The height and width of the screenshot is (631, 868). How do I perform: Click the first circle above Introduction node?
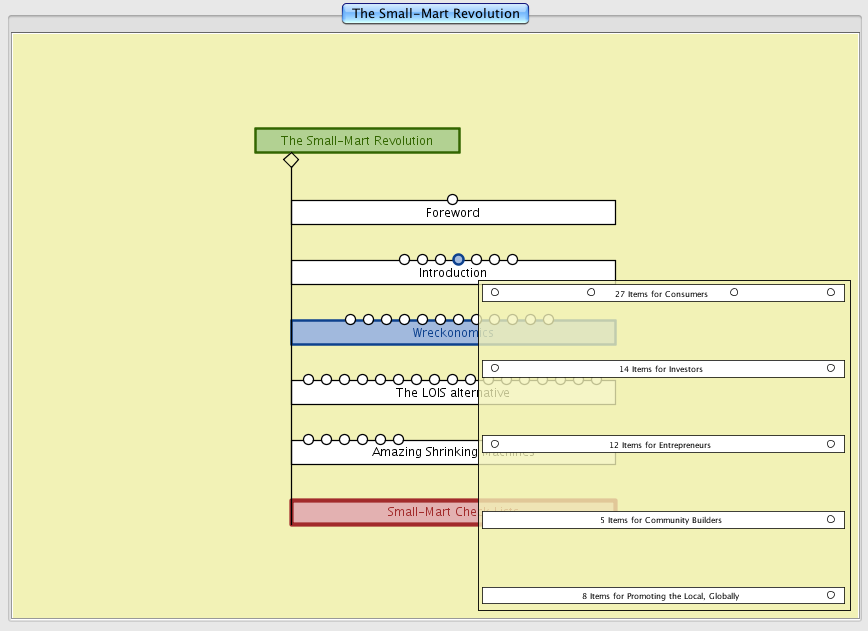(404, 260)
